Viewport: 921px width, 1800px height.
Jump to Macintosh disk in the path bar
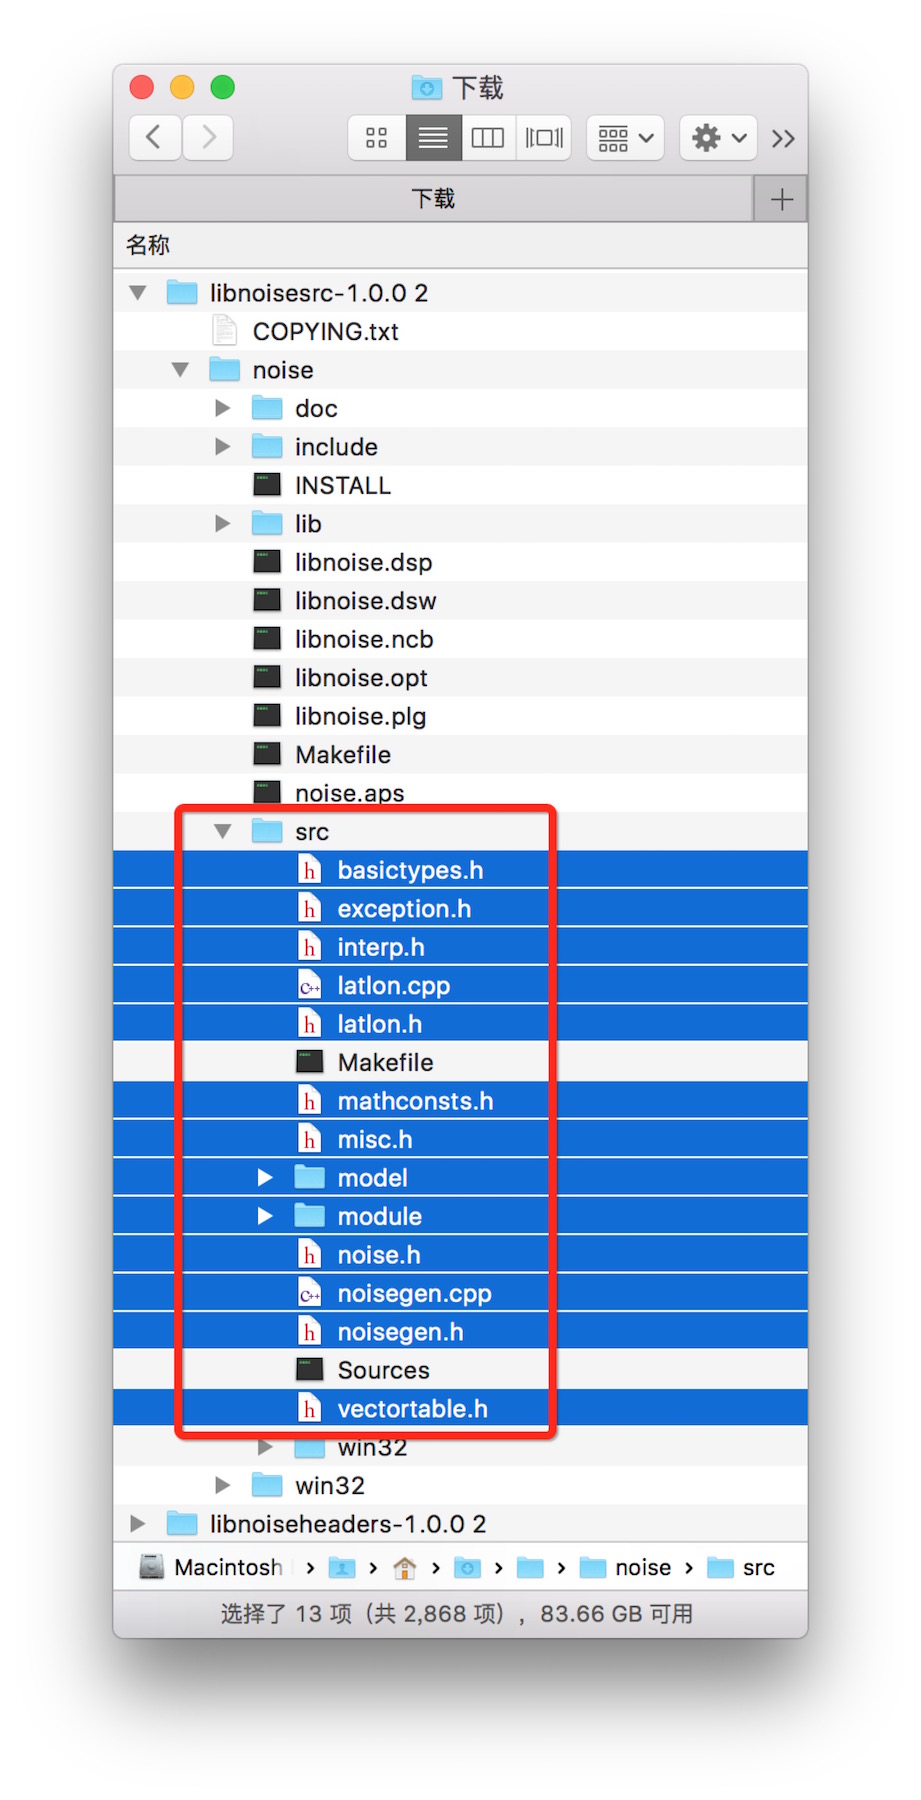coord(213,1567)
